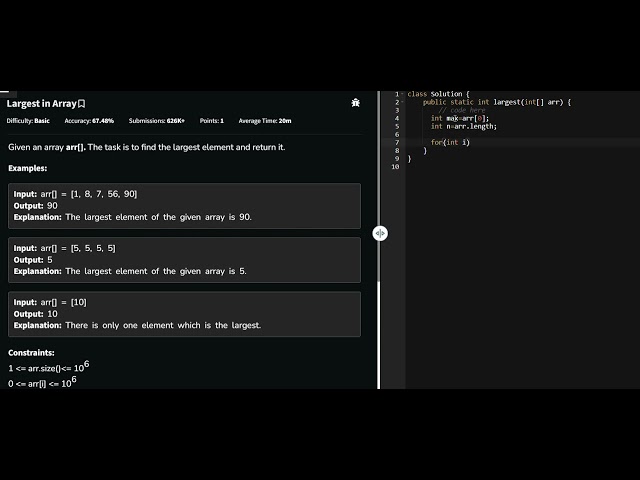Click the Submissions 626K+ stat
Image resolution: width=640 pixels, height=480 pixels.
(x=157, y=121)
